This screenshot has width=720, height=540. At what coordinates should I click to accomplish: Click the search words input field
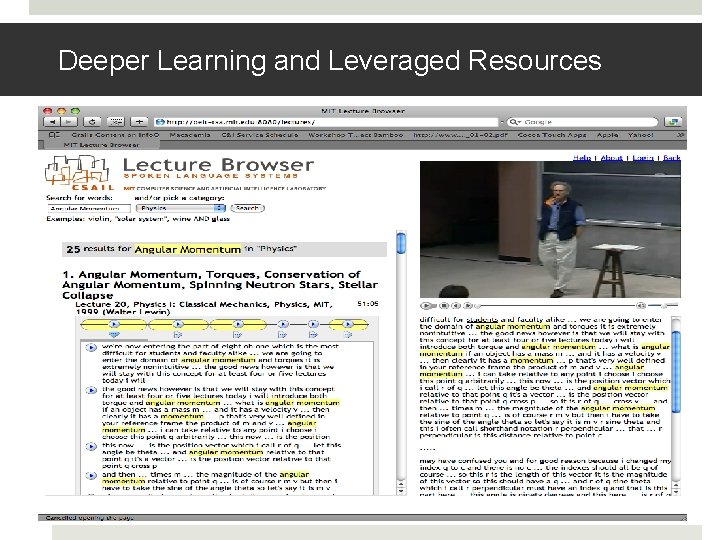pyautogui.click(x=89, y=208)
